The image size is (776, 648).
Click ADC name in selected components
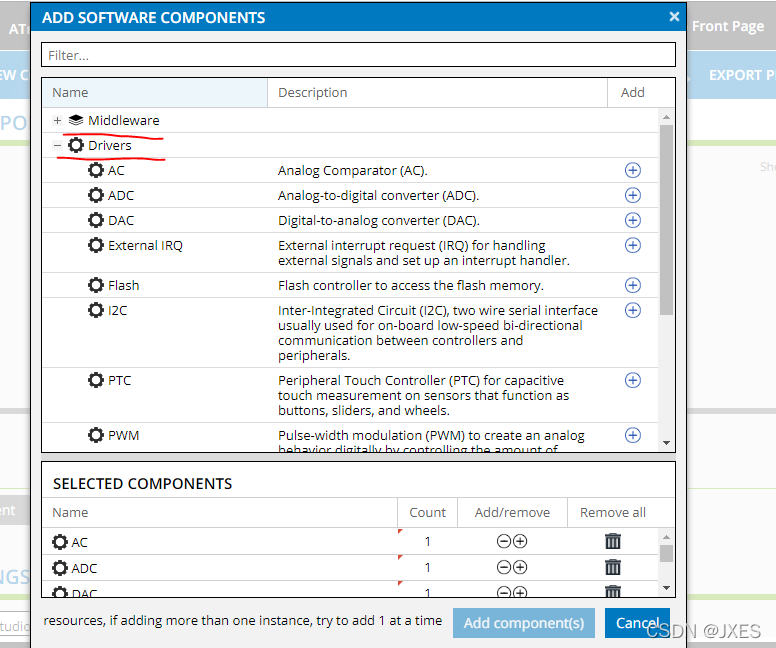point(84,568)
